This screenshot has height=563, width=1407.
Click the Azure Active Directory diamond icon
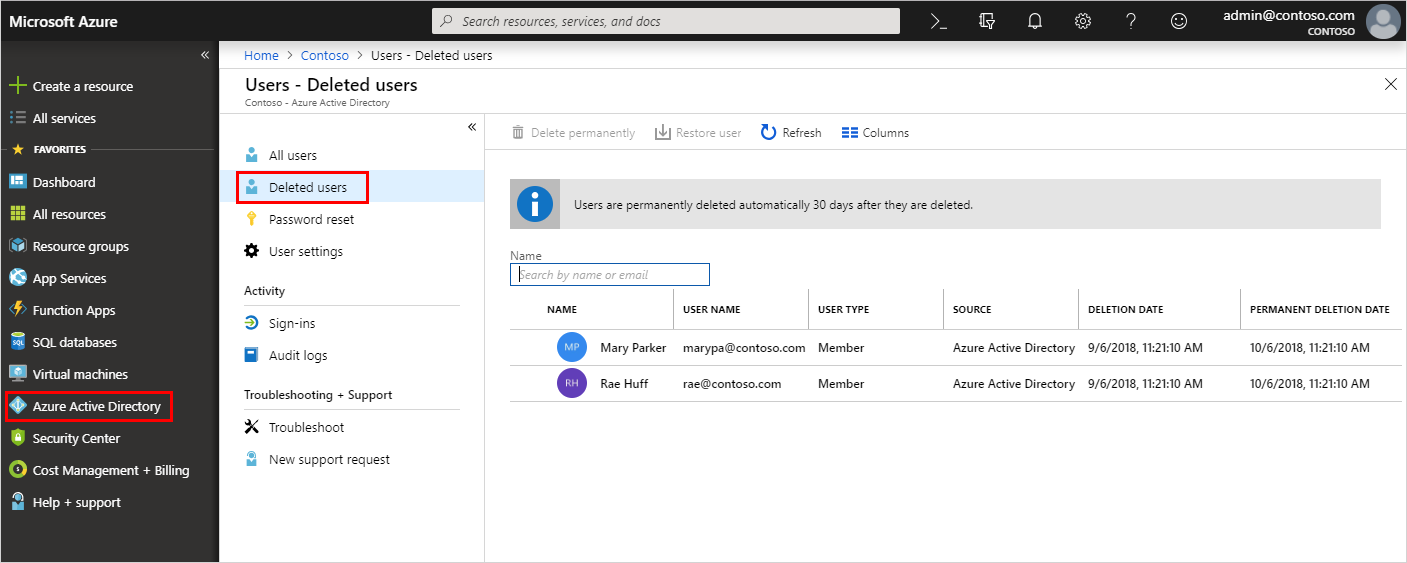tap(17, 406)
